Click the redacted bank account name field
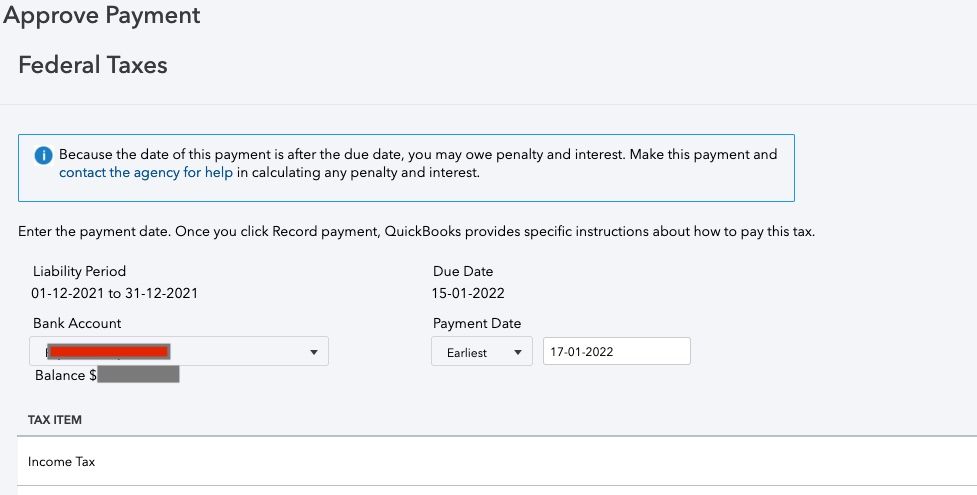 tap(110, 351)
